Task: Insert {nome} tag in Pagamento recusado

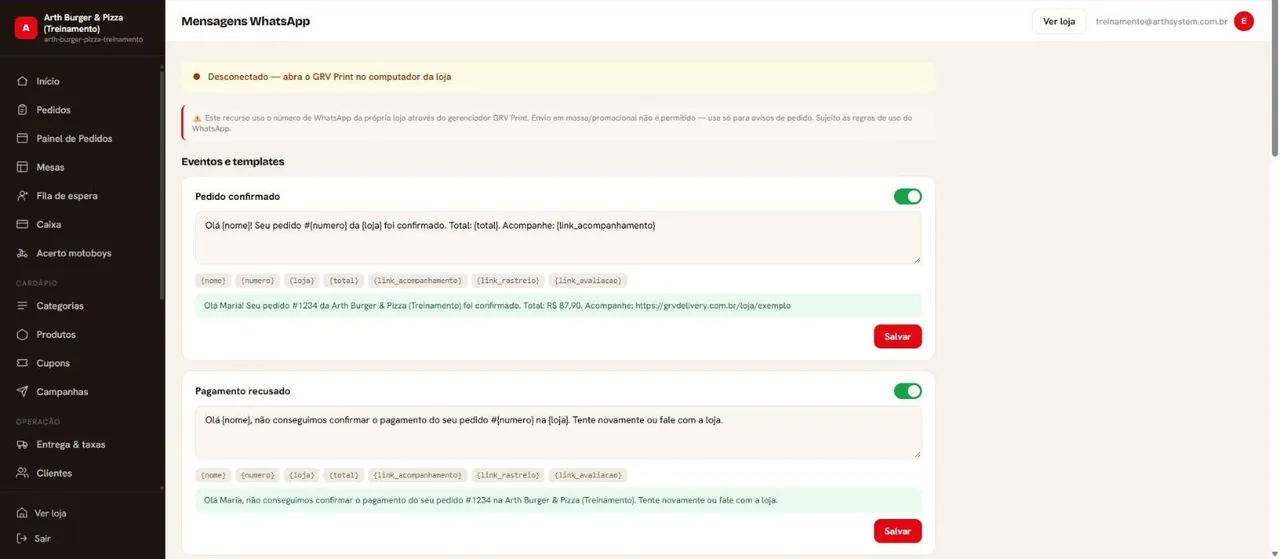Action: click(213, 475)
